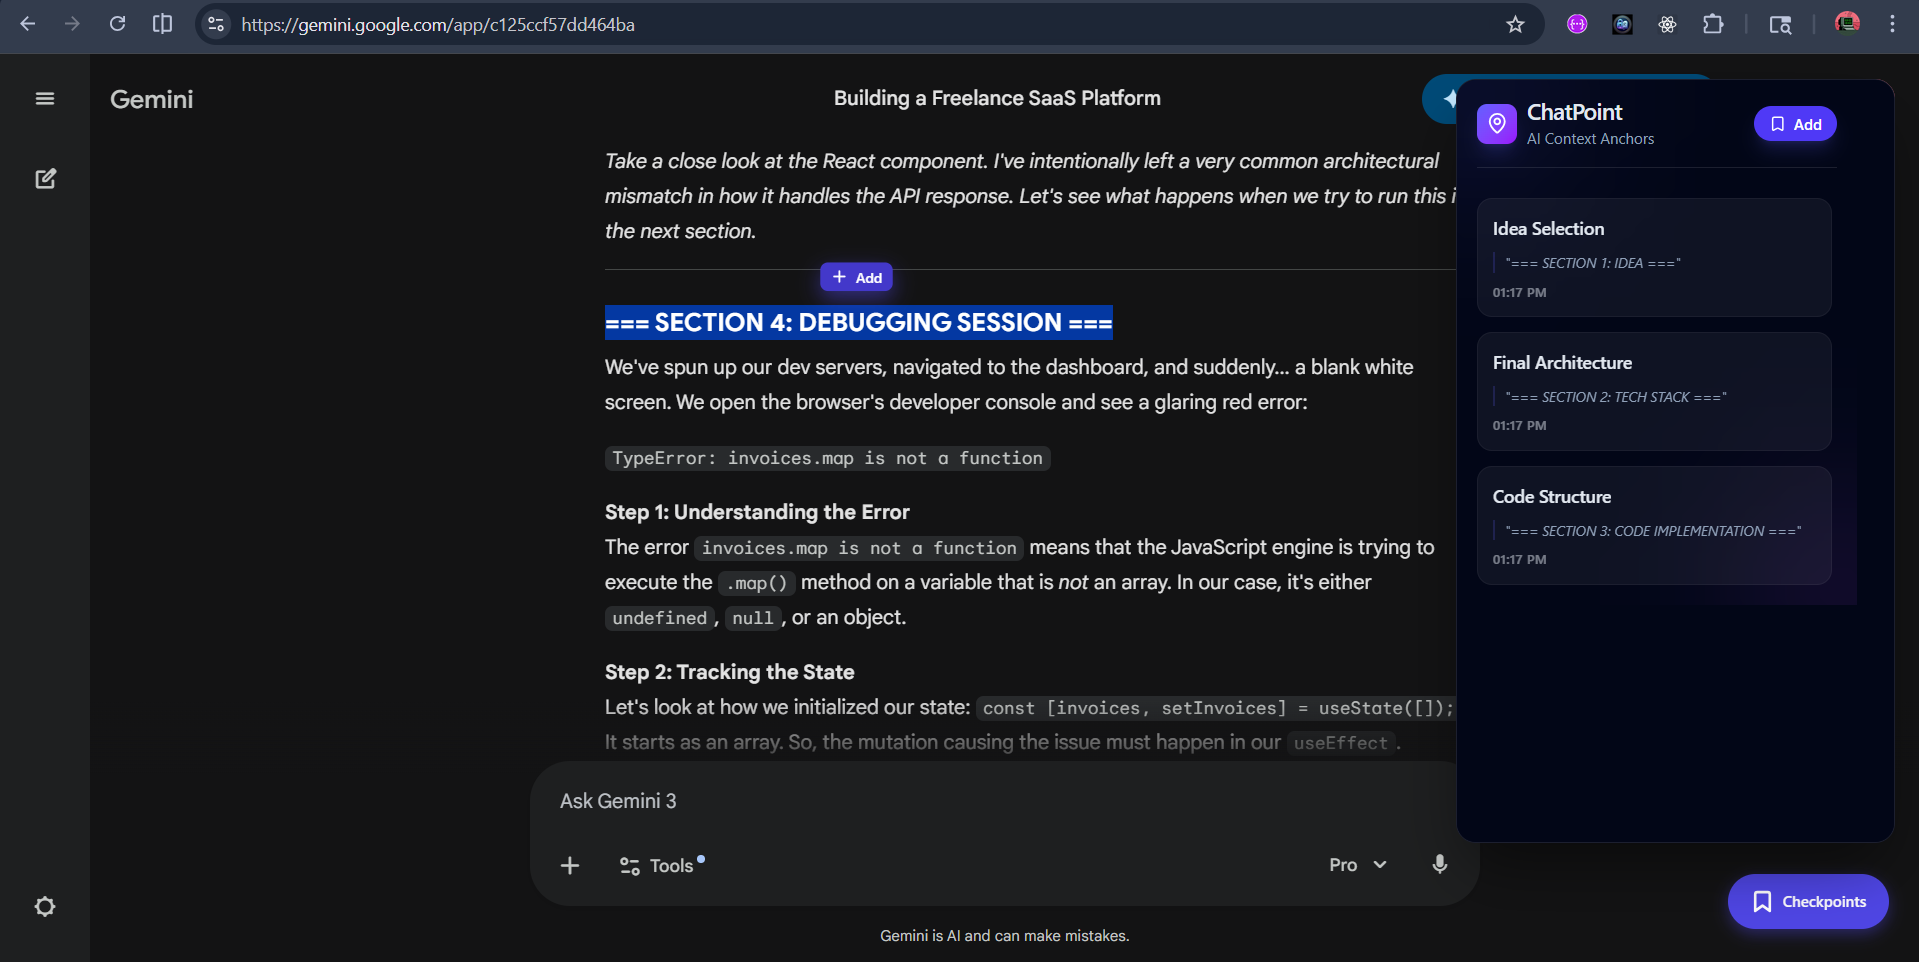
Task: Reload the page in the browser
Action: (x=117, y=24)
